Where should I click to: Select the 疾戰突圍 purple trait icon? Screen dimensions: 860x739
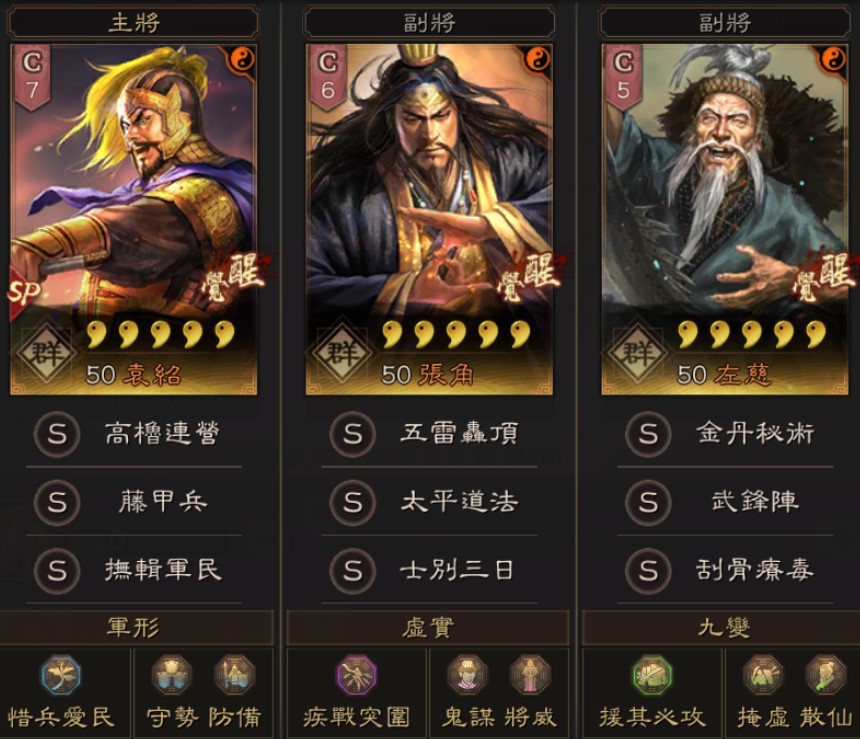click(357, 675)
